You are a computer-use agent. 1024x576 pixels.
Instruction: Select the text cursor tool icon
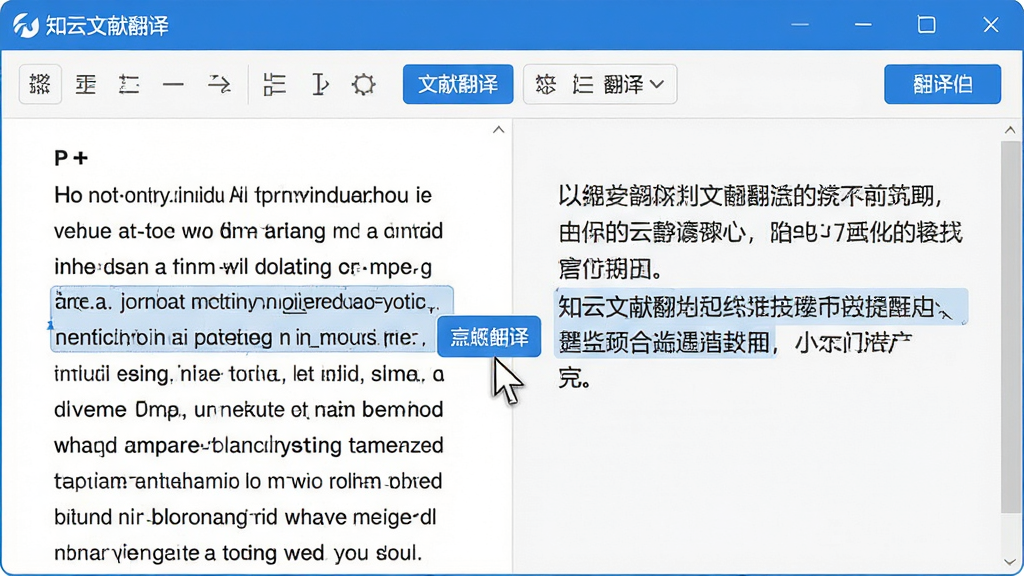click(319, 84)
